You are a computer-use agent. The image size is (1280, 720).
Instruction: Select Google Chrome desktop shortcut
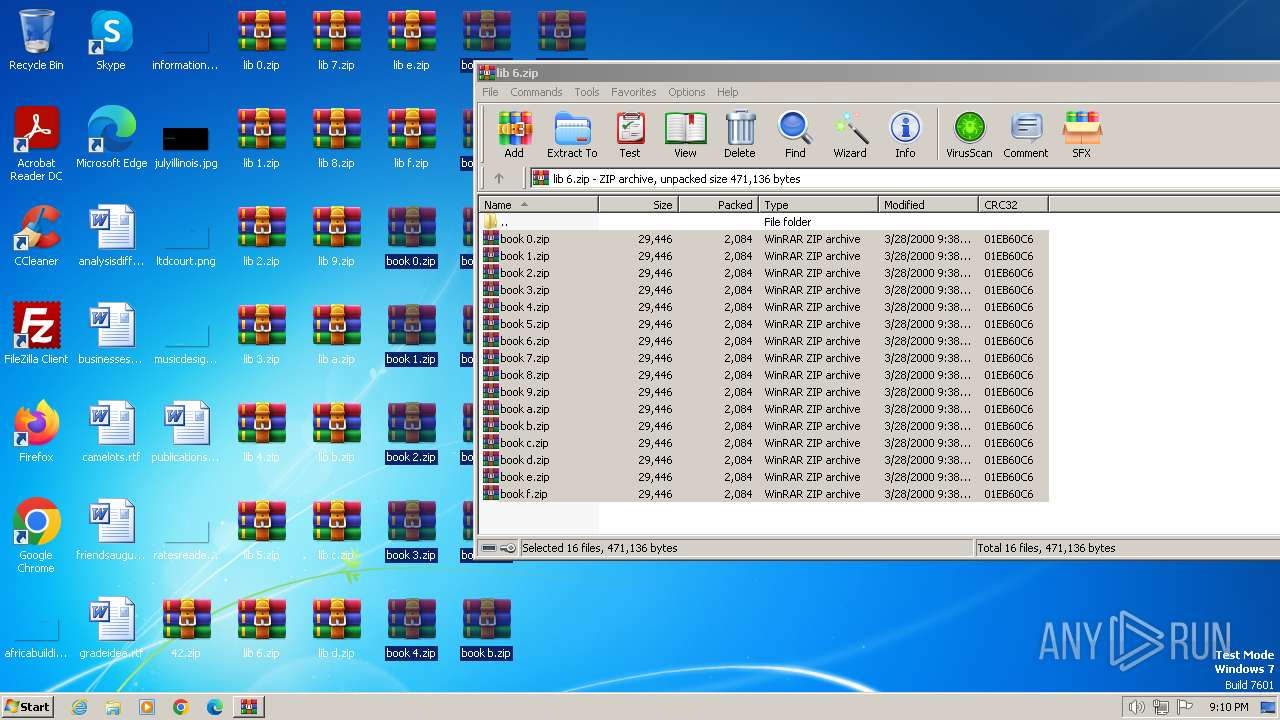36,537
